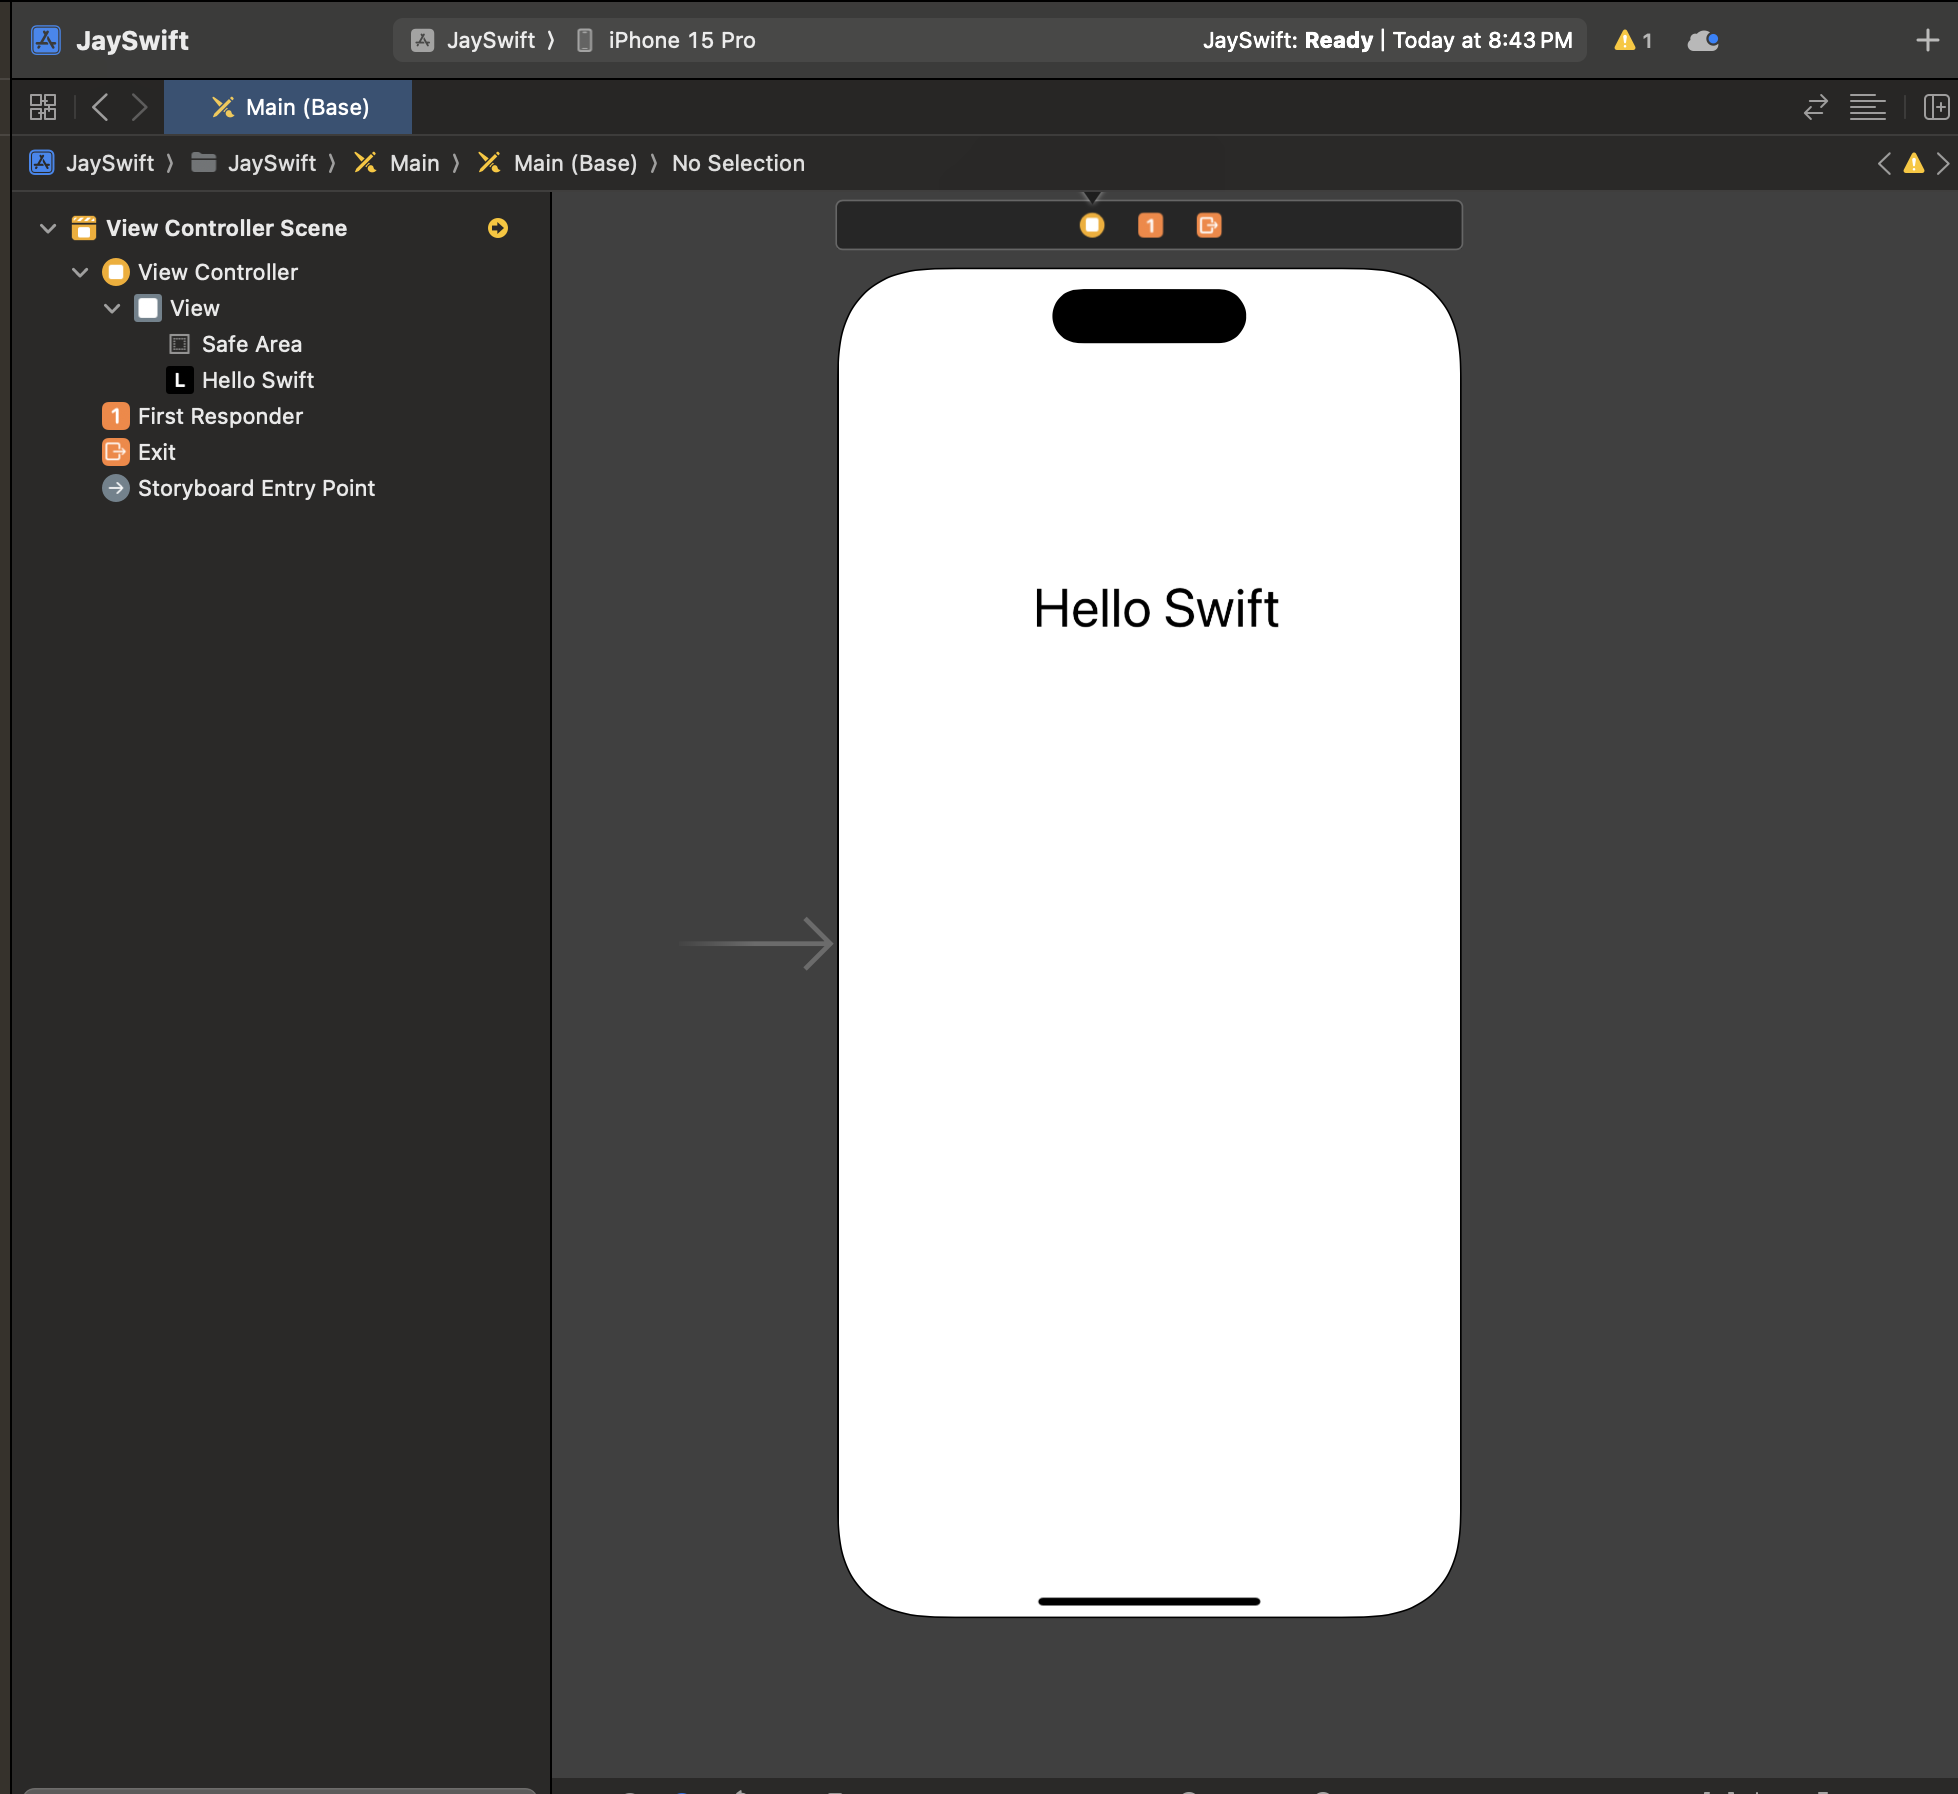The height and width of the screenshot is (1794, 1958).
Task: Select View Controller Scene in the outline
Action: pyautogui.click(x=226, y=228)
